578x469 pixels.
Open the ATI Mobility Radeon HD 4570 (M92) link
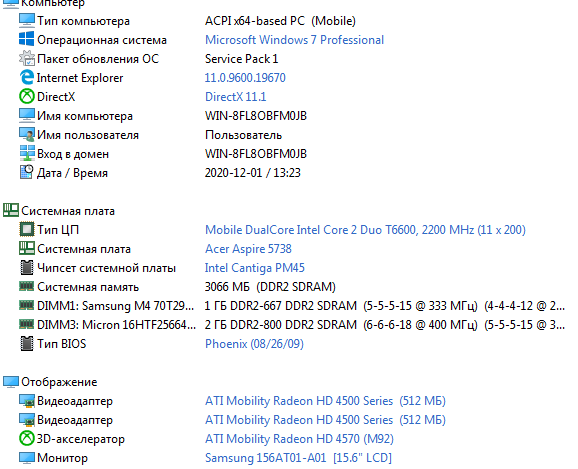299,439
